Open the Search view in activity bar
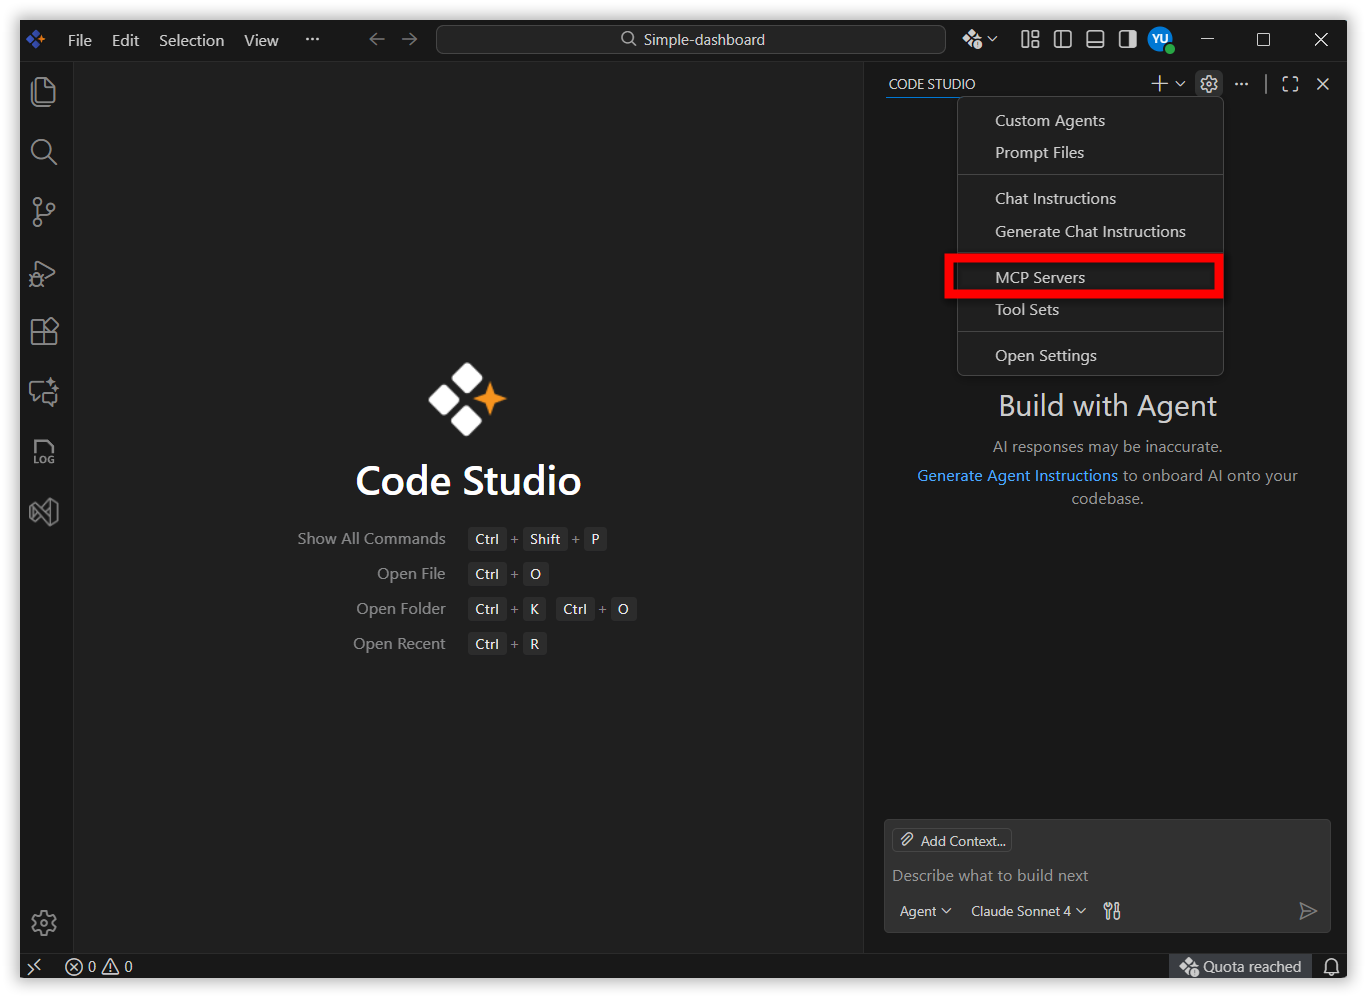Screen dimensions: 1367x998 (x=44, y=152)
